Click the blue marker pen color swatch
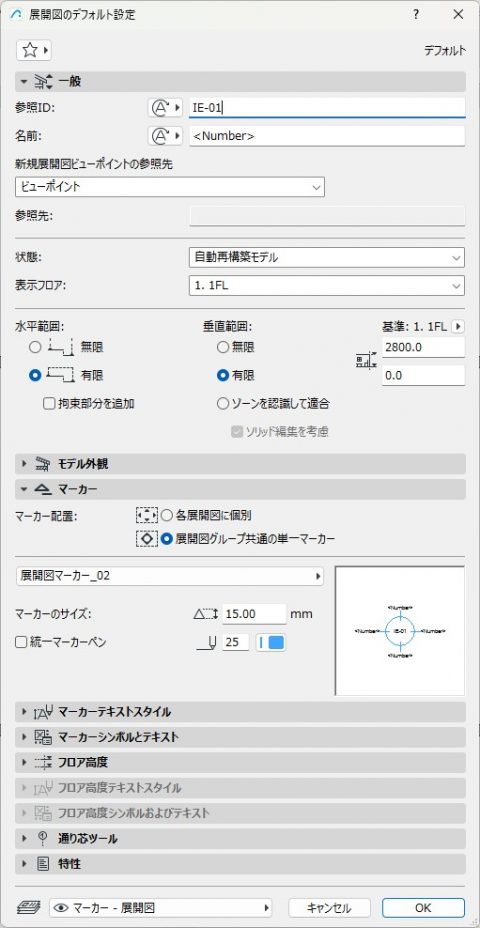The image size is (480, 928). [x=271, y=643]
